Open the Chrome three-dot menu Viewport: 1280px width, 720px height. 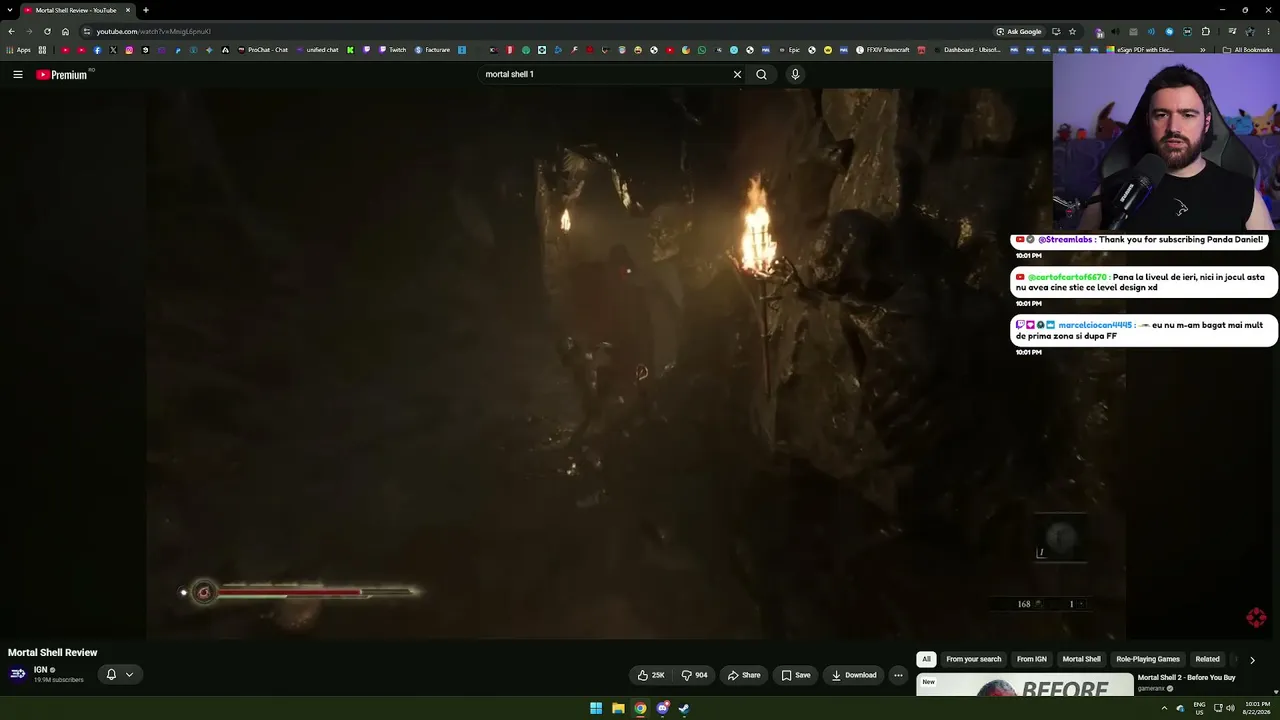(x=1268, y=31)
